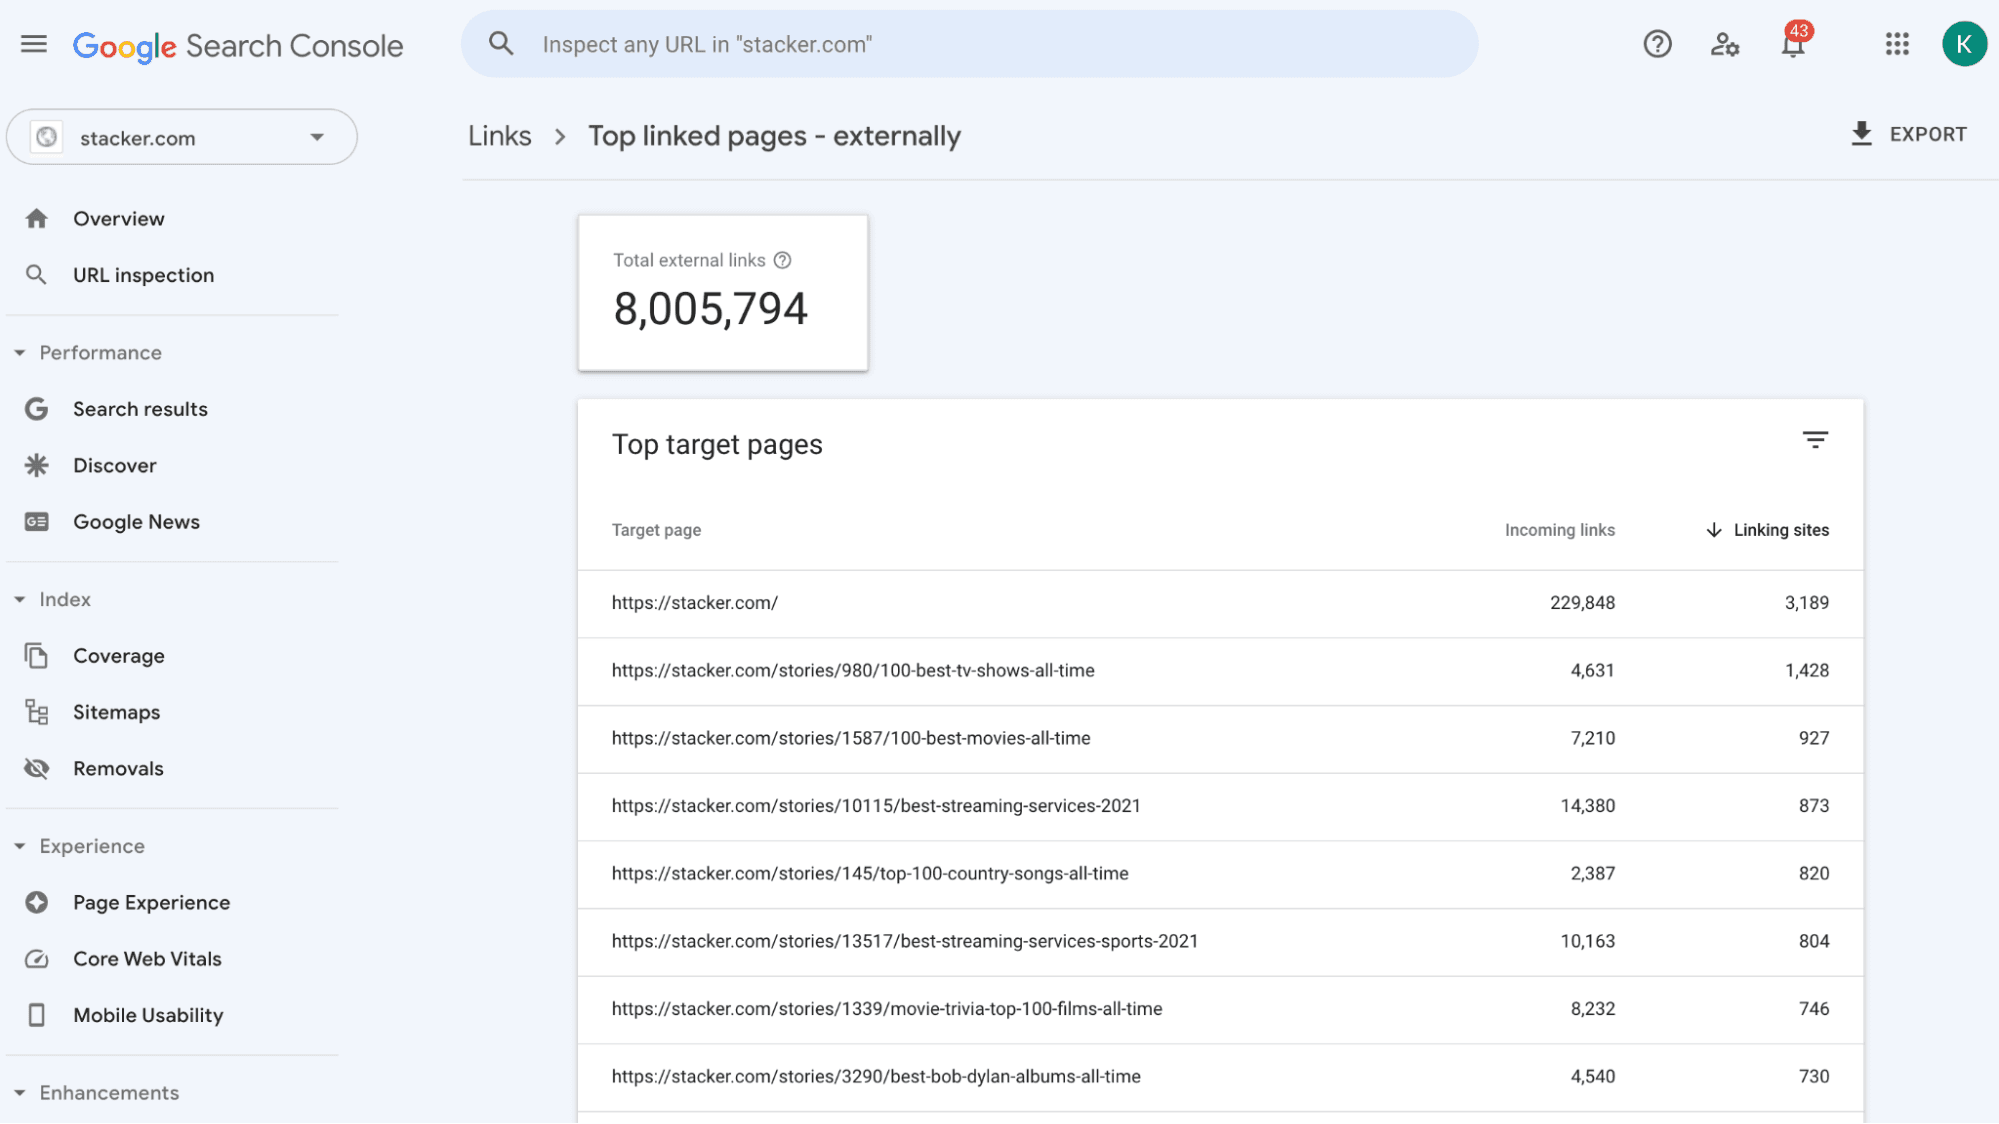
Task: Collapse the Experience section
Action: (x=20, y=846)
